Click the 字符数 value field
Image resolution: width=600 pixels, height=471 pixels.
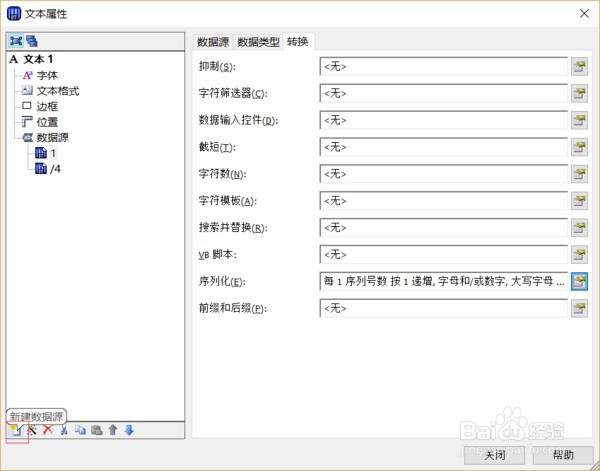pos(443,174)
